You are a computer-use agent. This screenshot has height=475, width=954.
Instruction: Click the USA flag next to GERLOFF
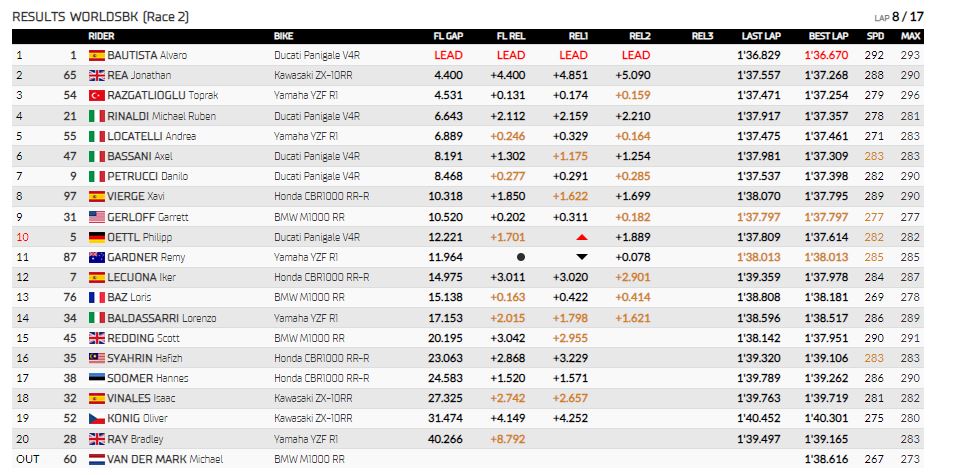point(97,217)
